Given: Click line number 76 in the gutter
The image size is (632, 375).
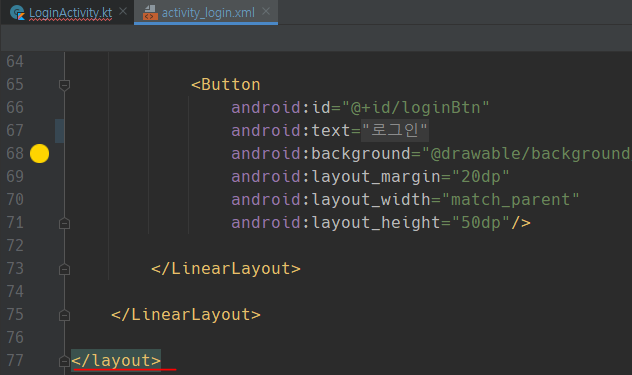Looking at the screenshot, I should (15, 338).
